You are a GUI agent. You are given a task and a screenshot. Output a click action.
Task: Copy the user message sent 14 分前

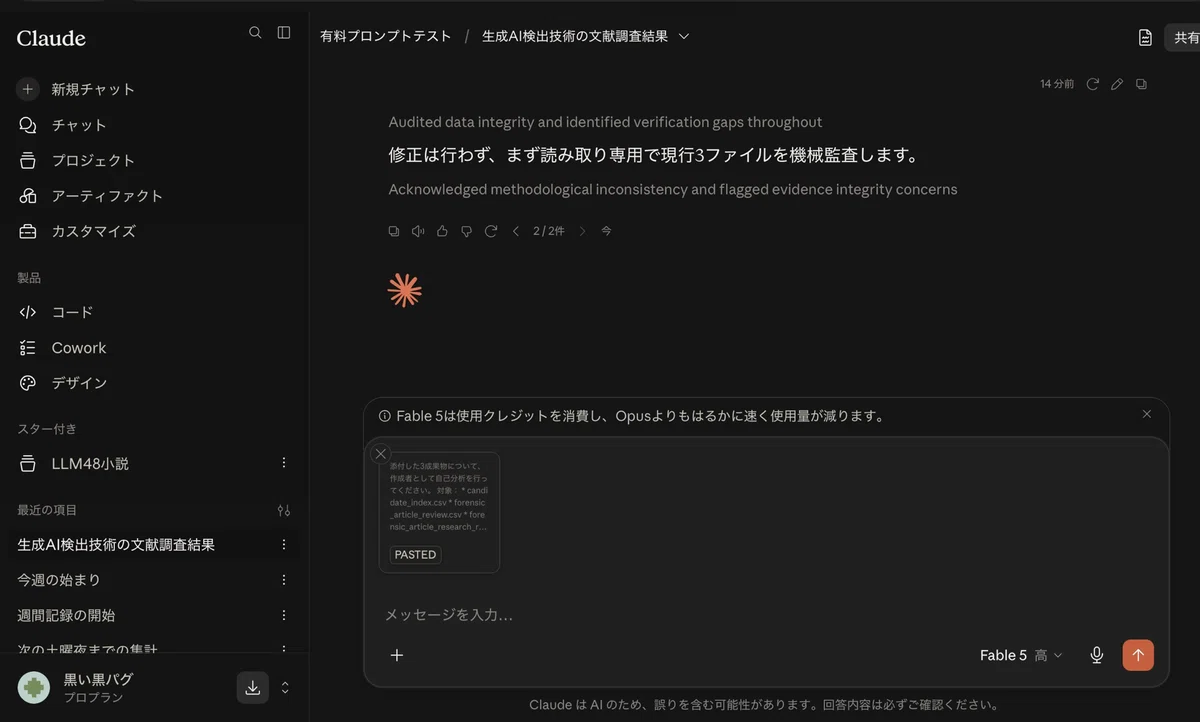coord(1141,84)
